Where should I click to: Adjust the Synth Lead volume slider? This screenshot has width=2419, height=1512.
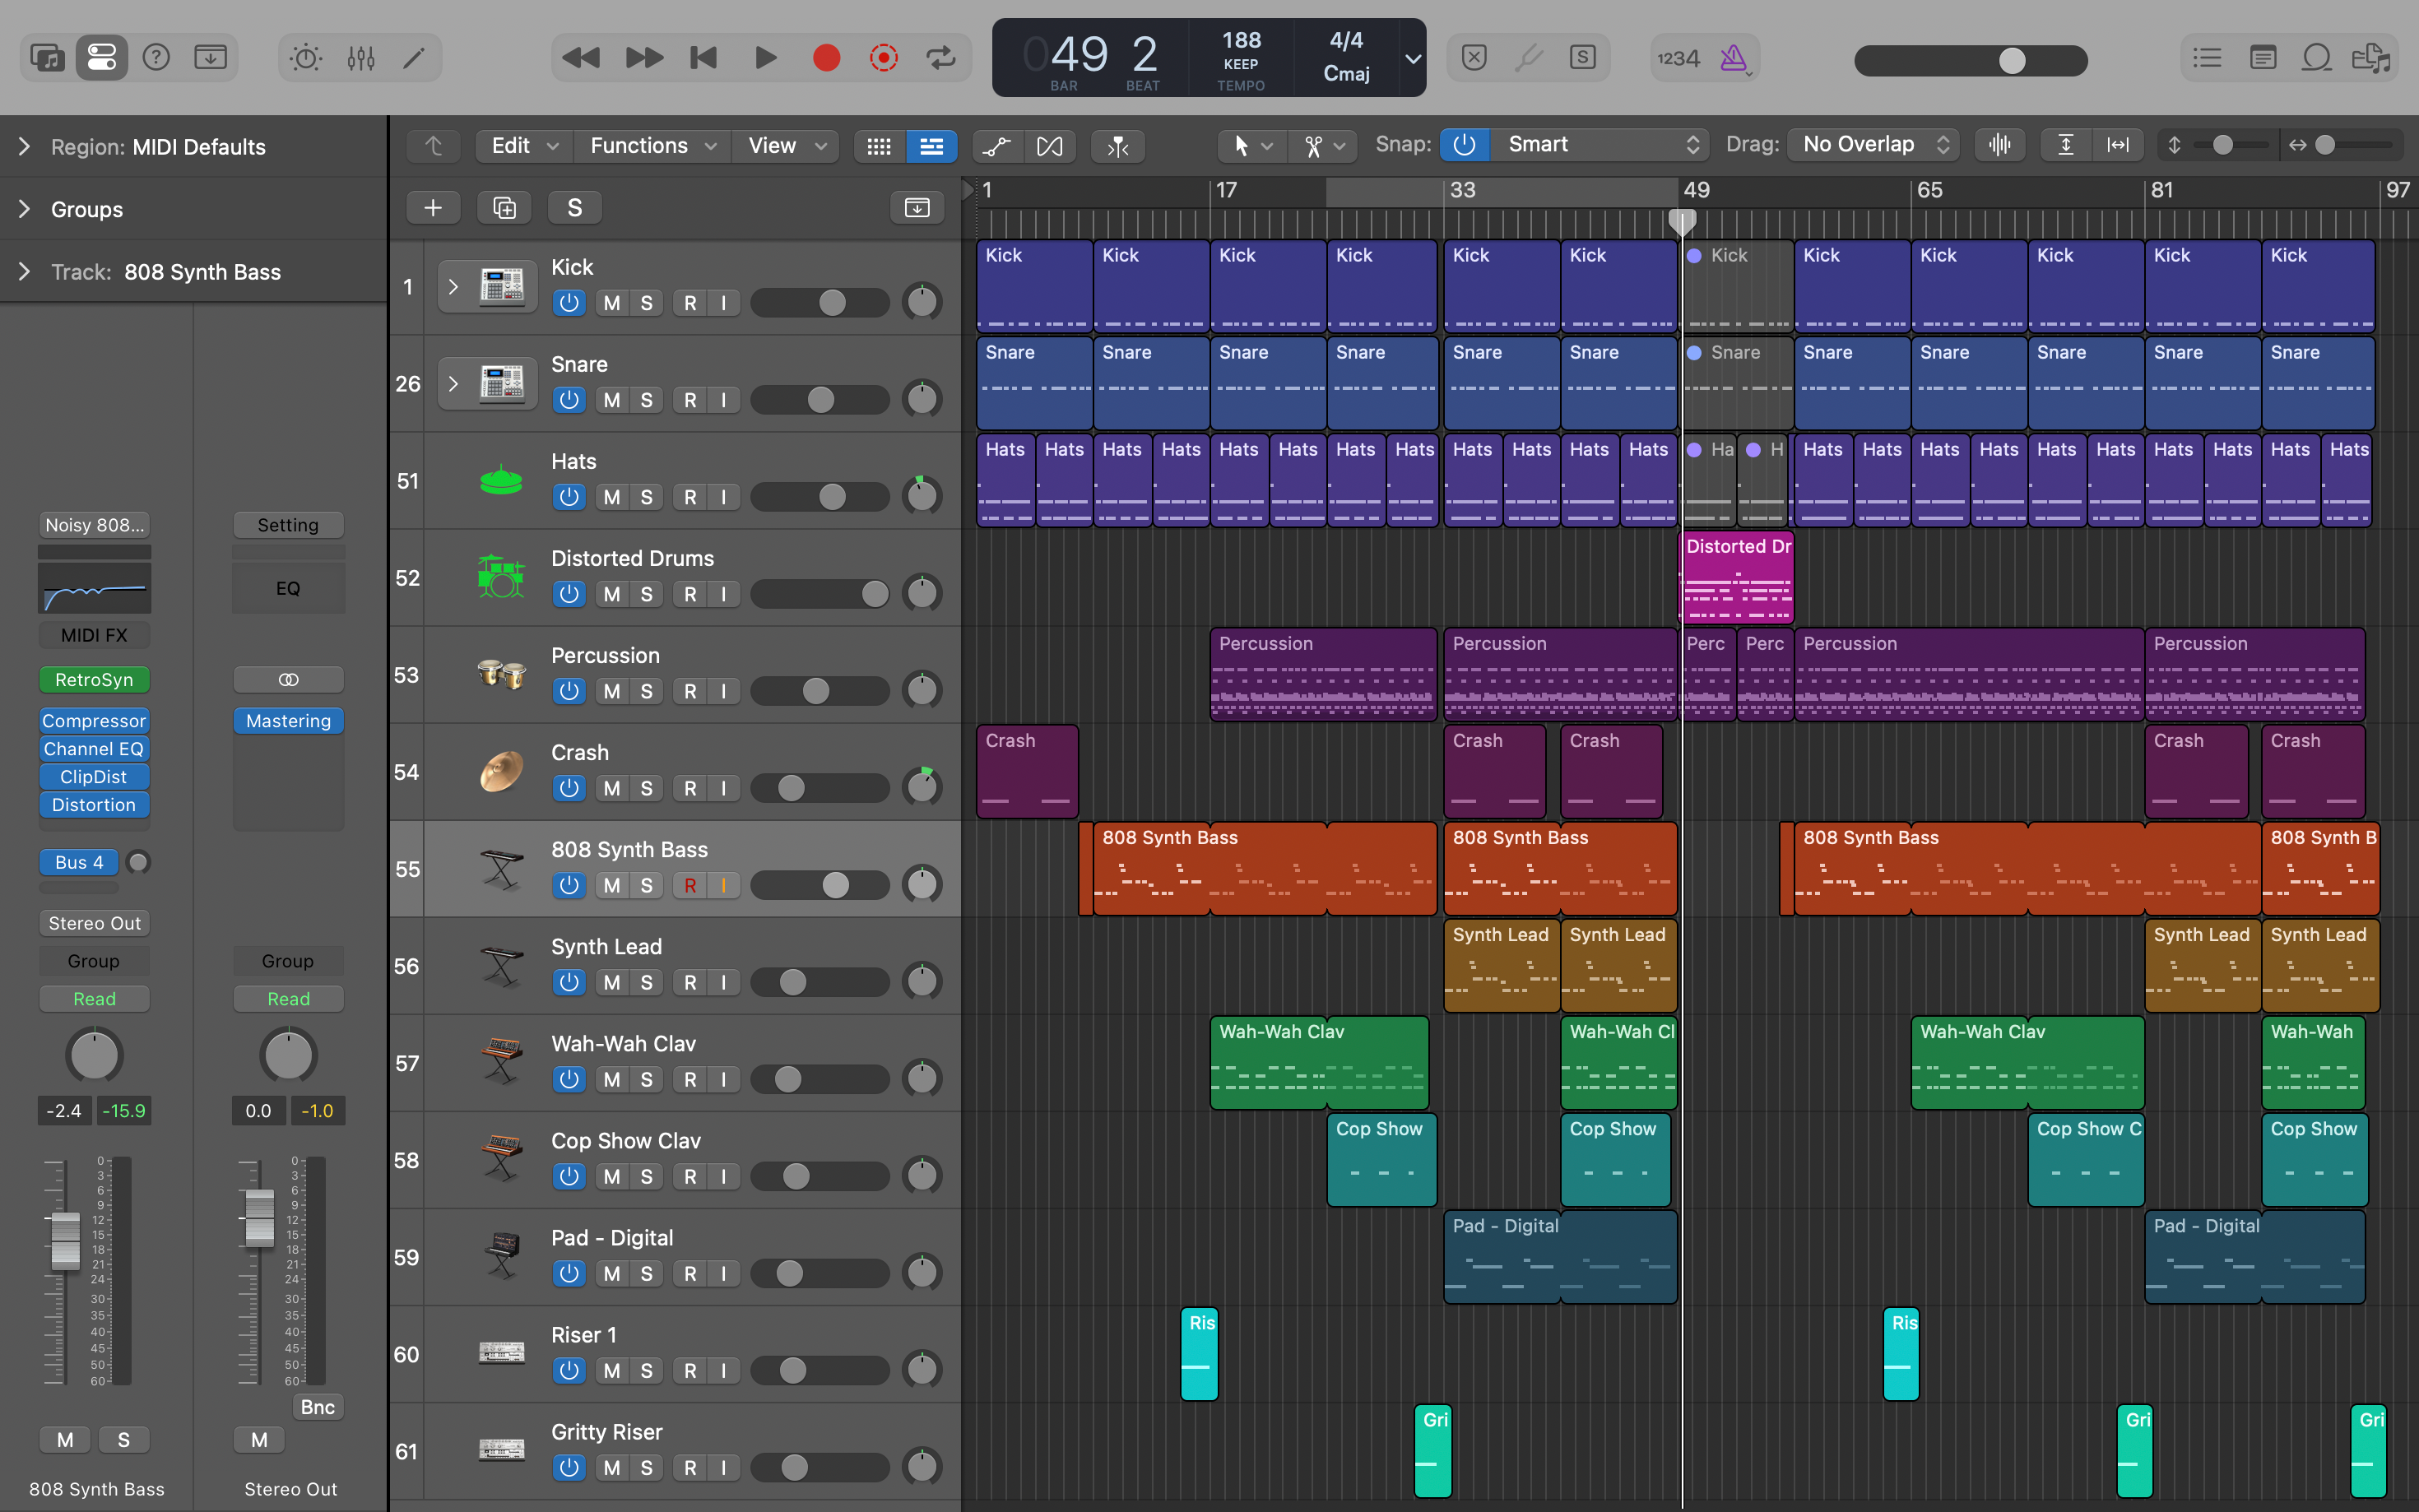tap(793, 982)
